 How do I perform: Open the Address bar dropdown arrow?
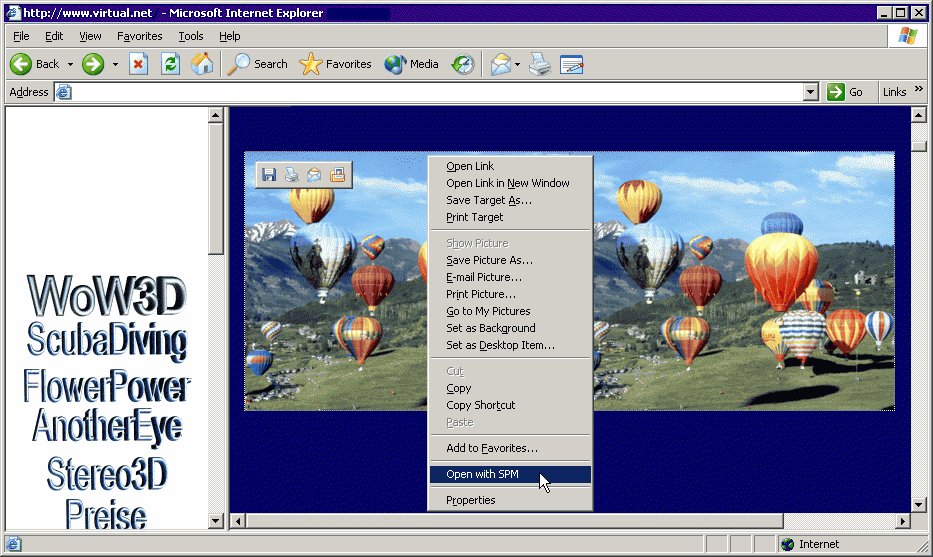tap(811, 92)
